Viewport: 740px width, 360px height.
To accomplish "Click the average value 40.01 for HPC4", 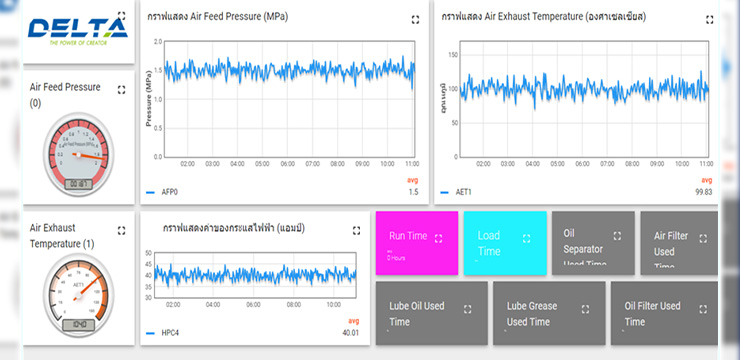I will [351, 333].
